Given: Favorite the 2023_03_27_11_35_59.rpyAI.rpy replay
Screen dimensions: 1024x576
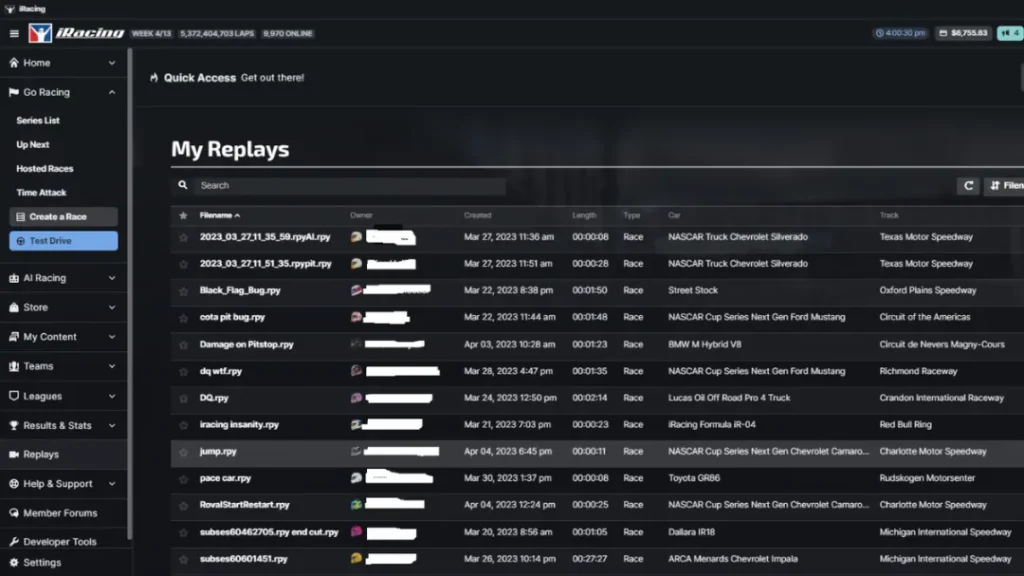Looking at the screenshot, I should point(183,237).
